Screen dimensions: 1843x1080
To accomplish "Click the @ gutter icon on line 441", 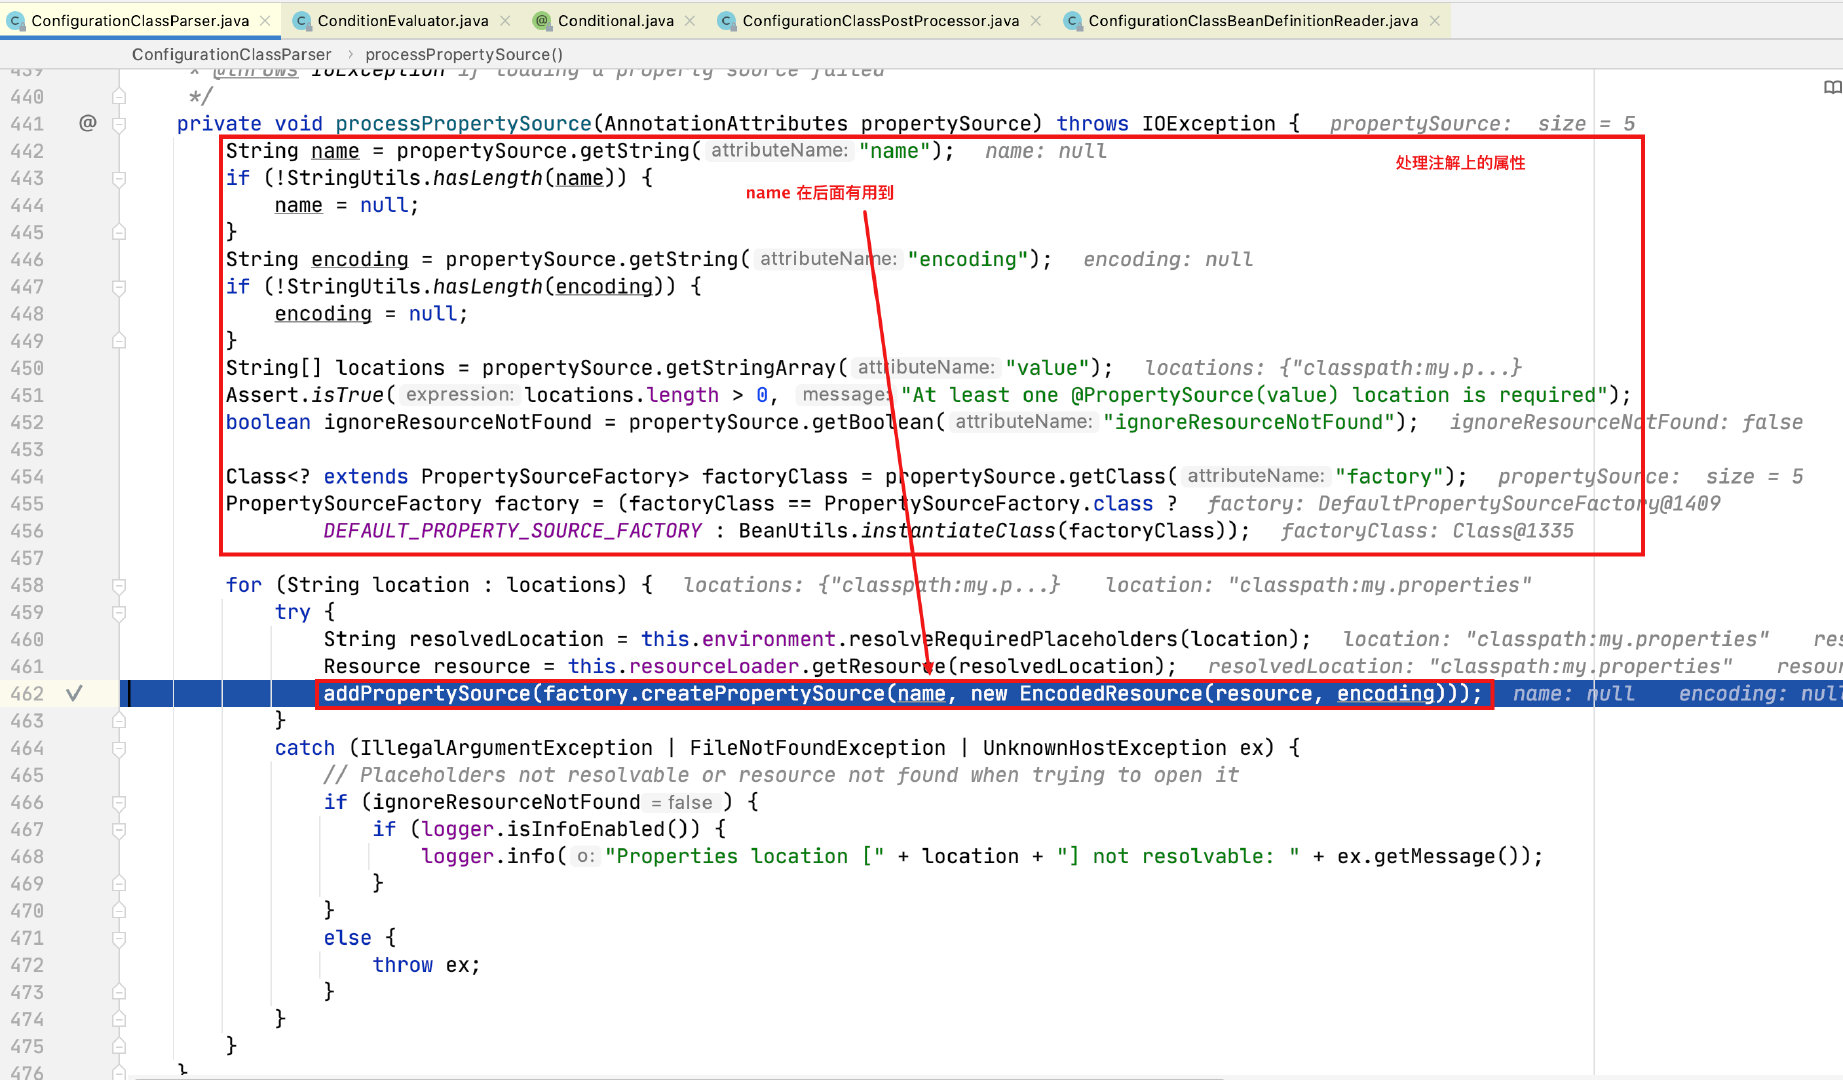I will tap(88, 123).
